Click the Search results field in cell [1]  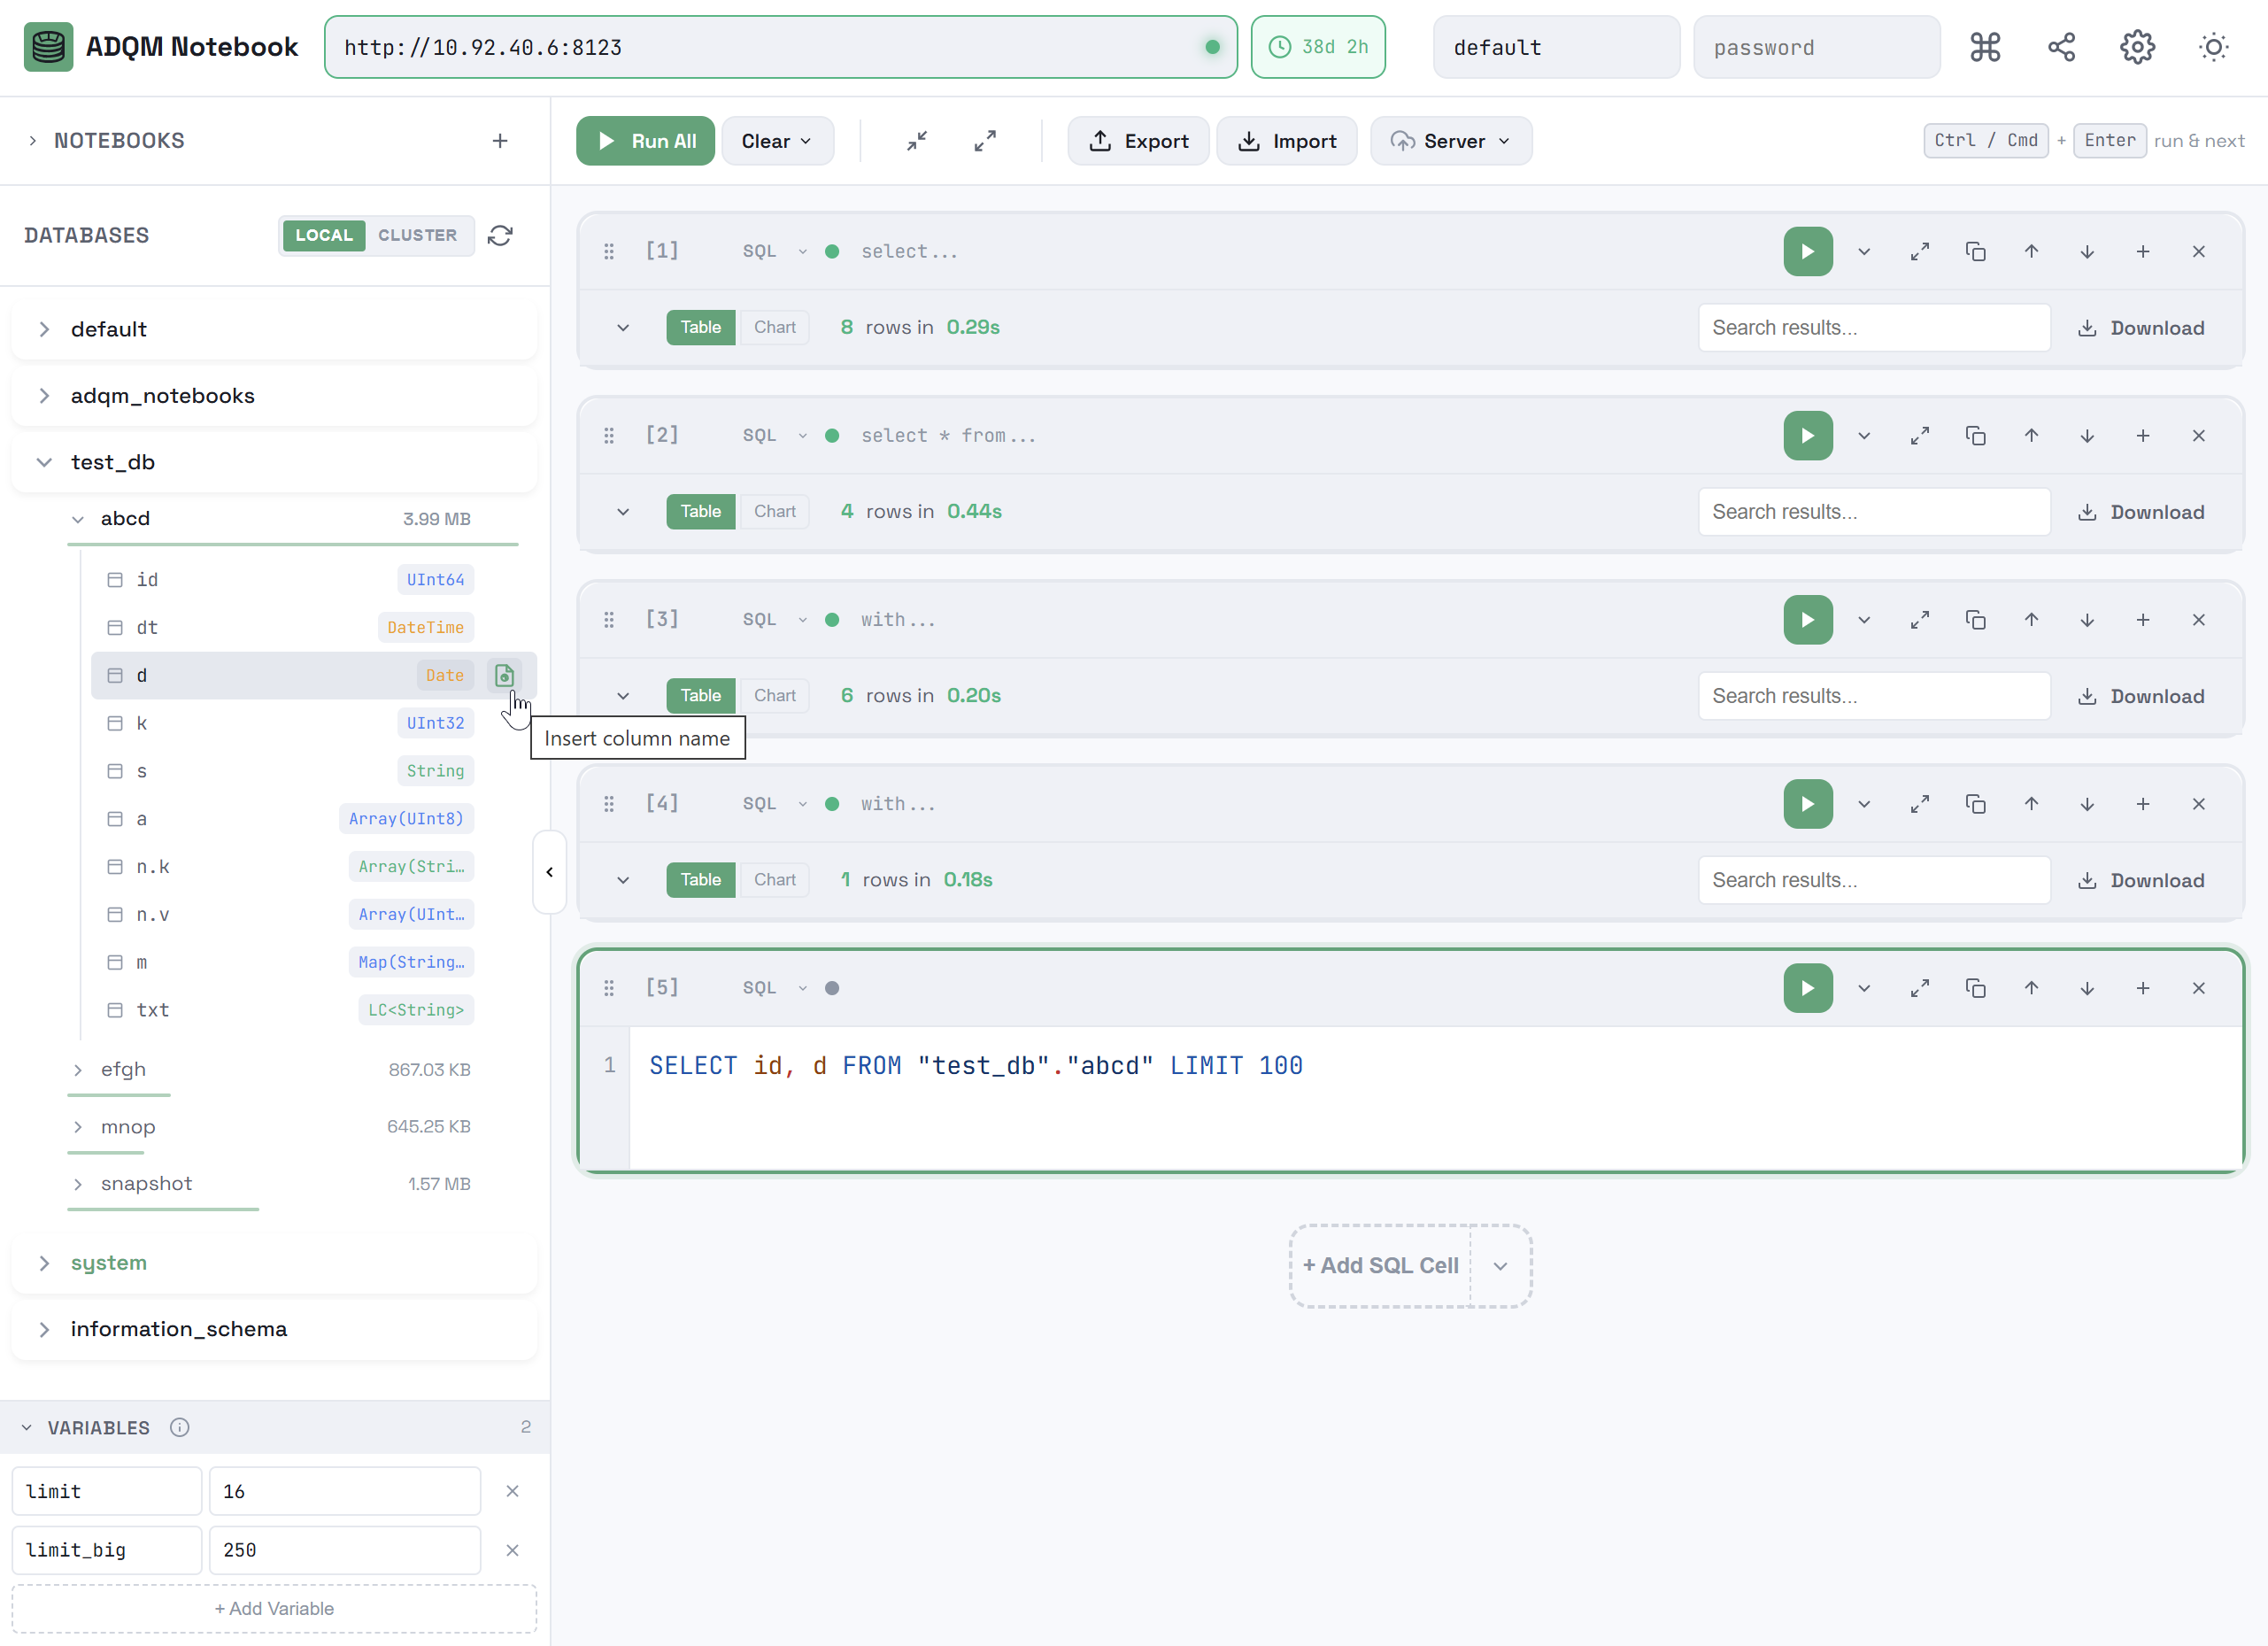(1873, 328)
